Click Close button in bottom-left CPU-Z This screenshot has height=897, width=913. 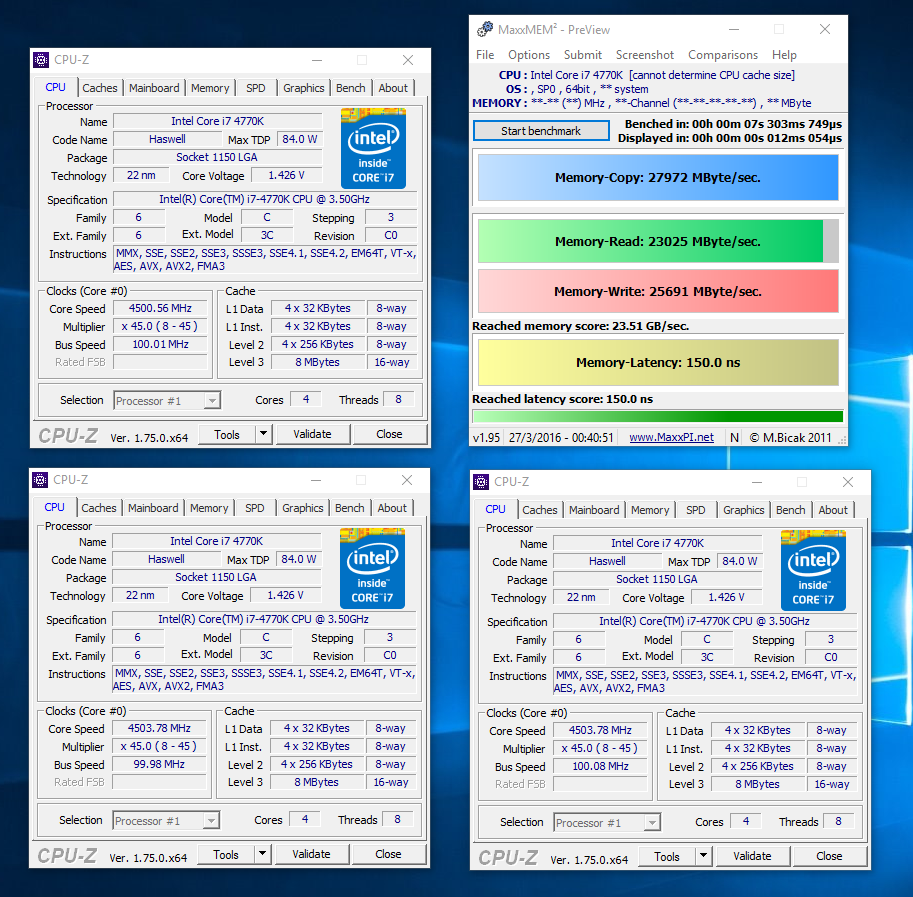tap(388, 854)
